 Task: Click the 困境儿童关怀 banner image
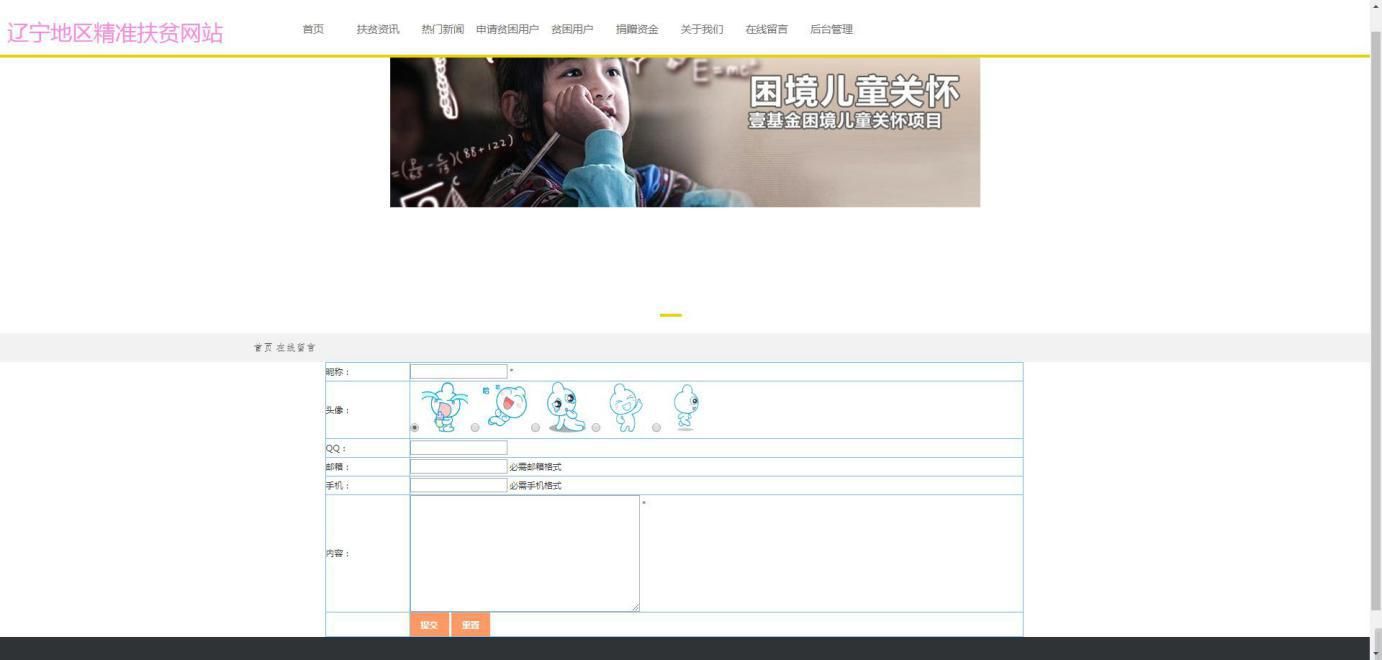(685, 132)
